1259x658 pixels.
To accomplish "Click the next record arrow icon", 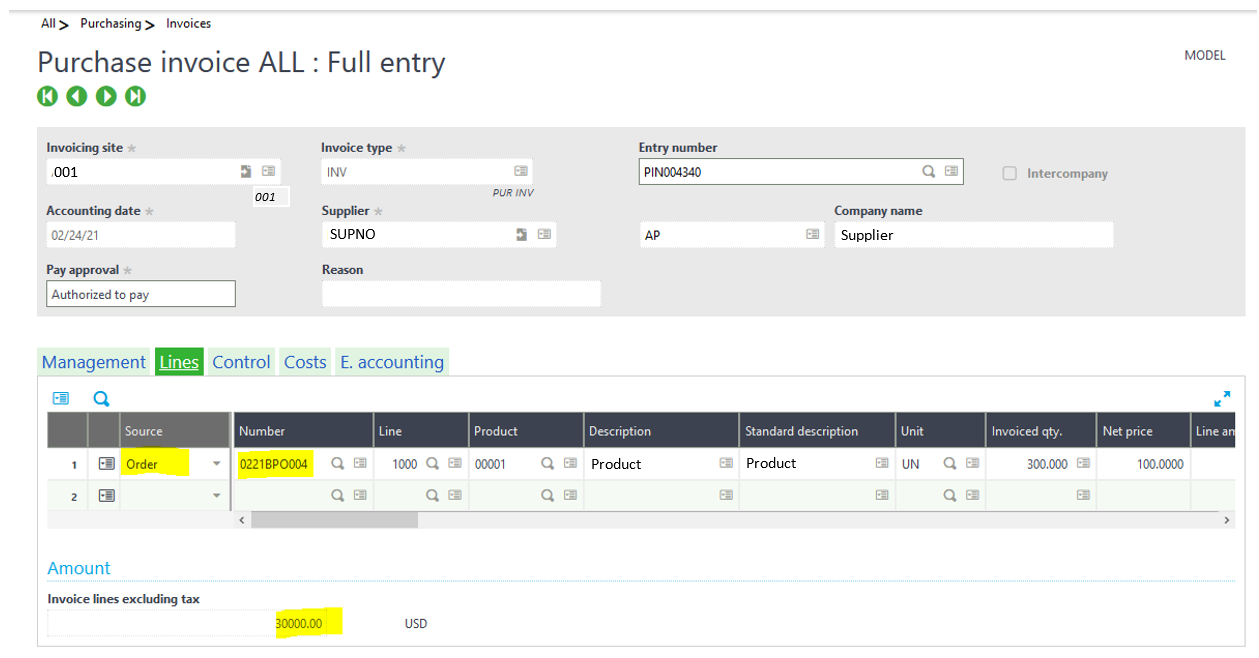I will click(x=106, y=96).
